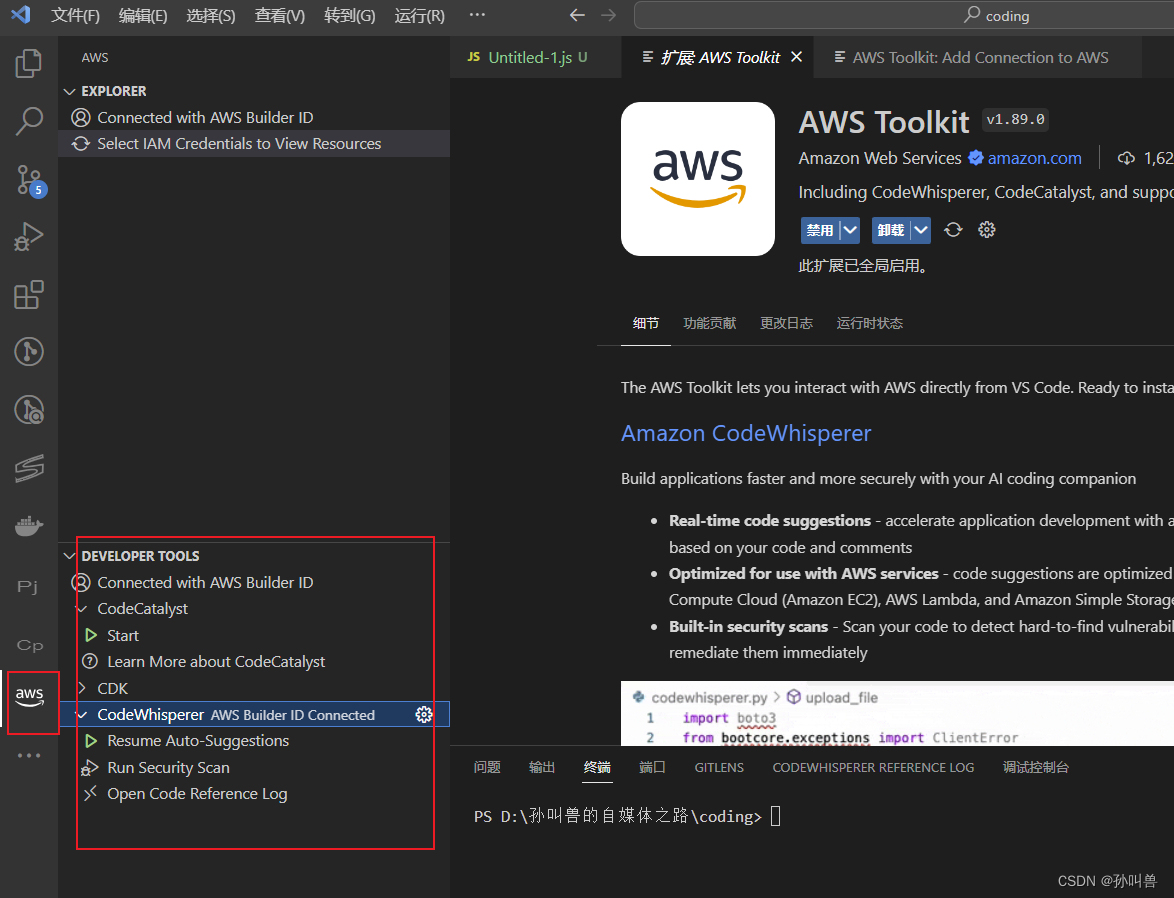Open the extension settings gear on AWS Toolkit page
This screenshot has width=1174, height=898.
pos(986,229)
